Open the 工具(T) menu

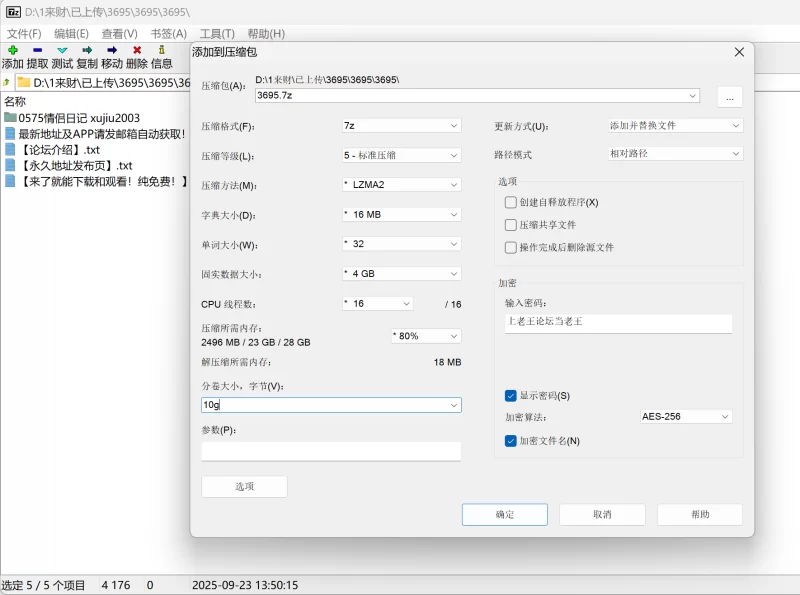click(217, 34)
